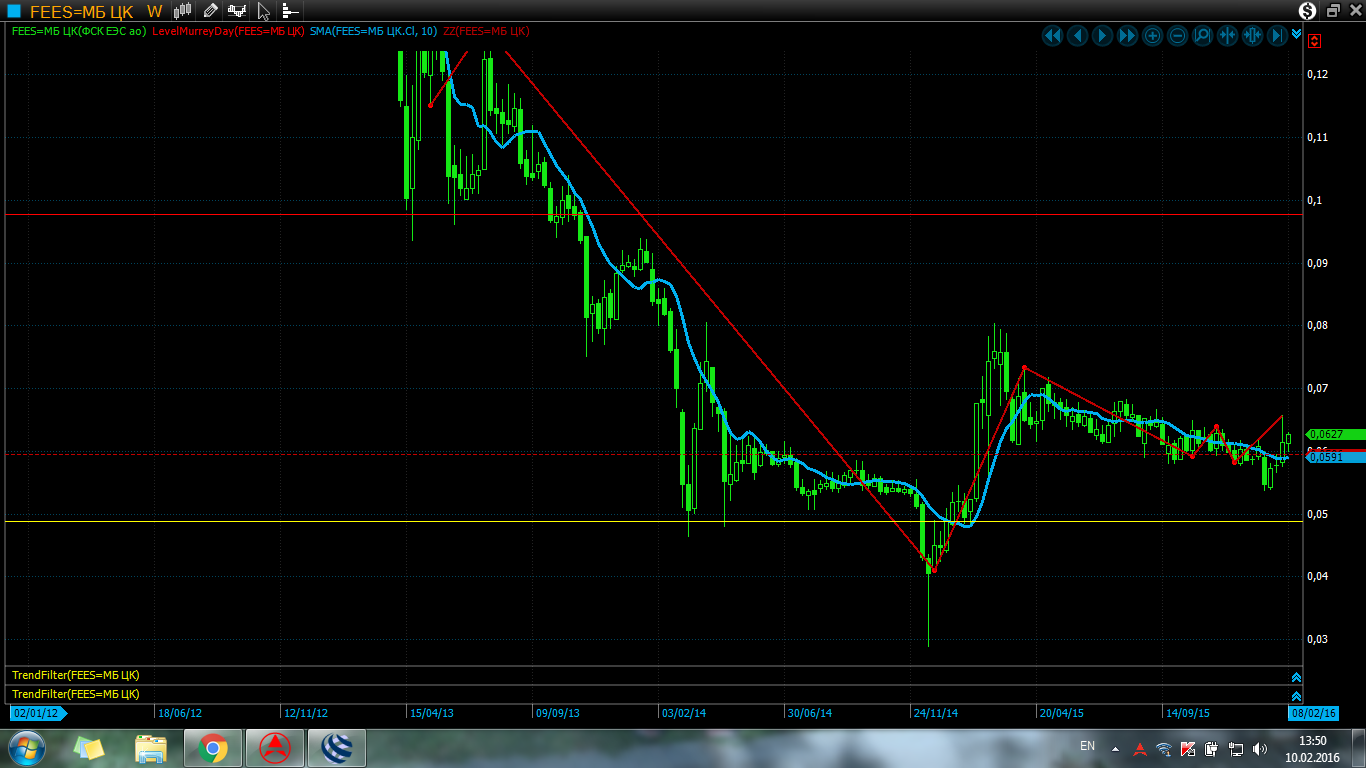Toggle the dollar sign currency button
Image resolution: width=1366 pixels, height=768 pixels.
[1308, 11]
